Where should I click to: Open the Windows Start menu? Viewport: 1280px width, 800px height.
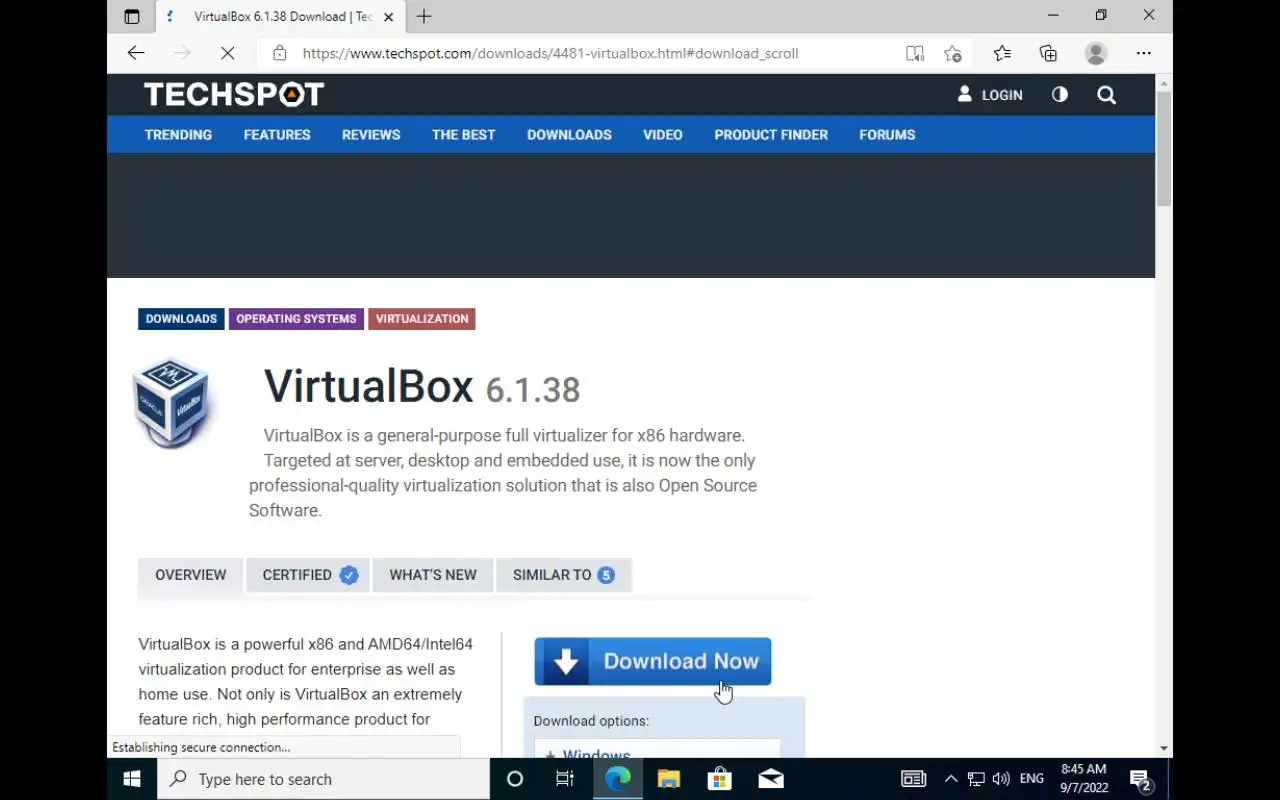(x=132, y=779)
